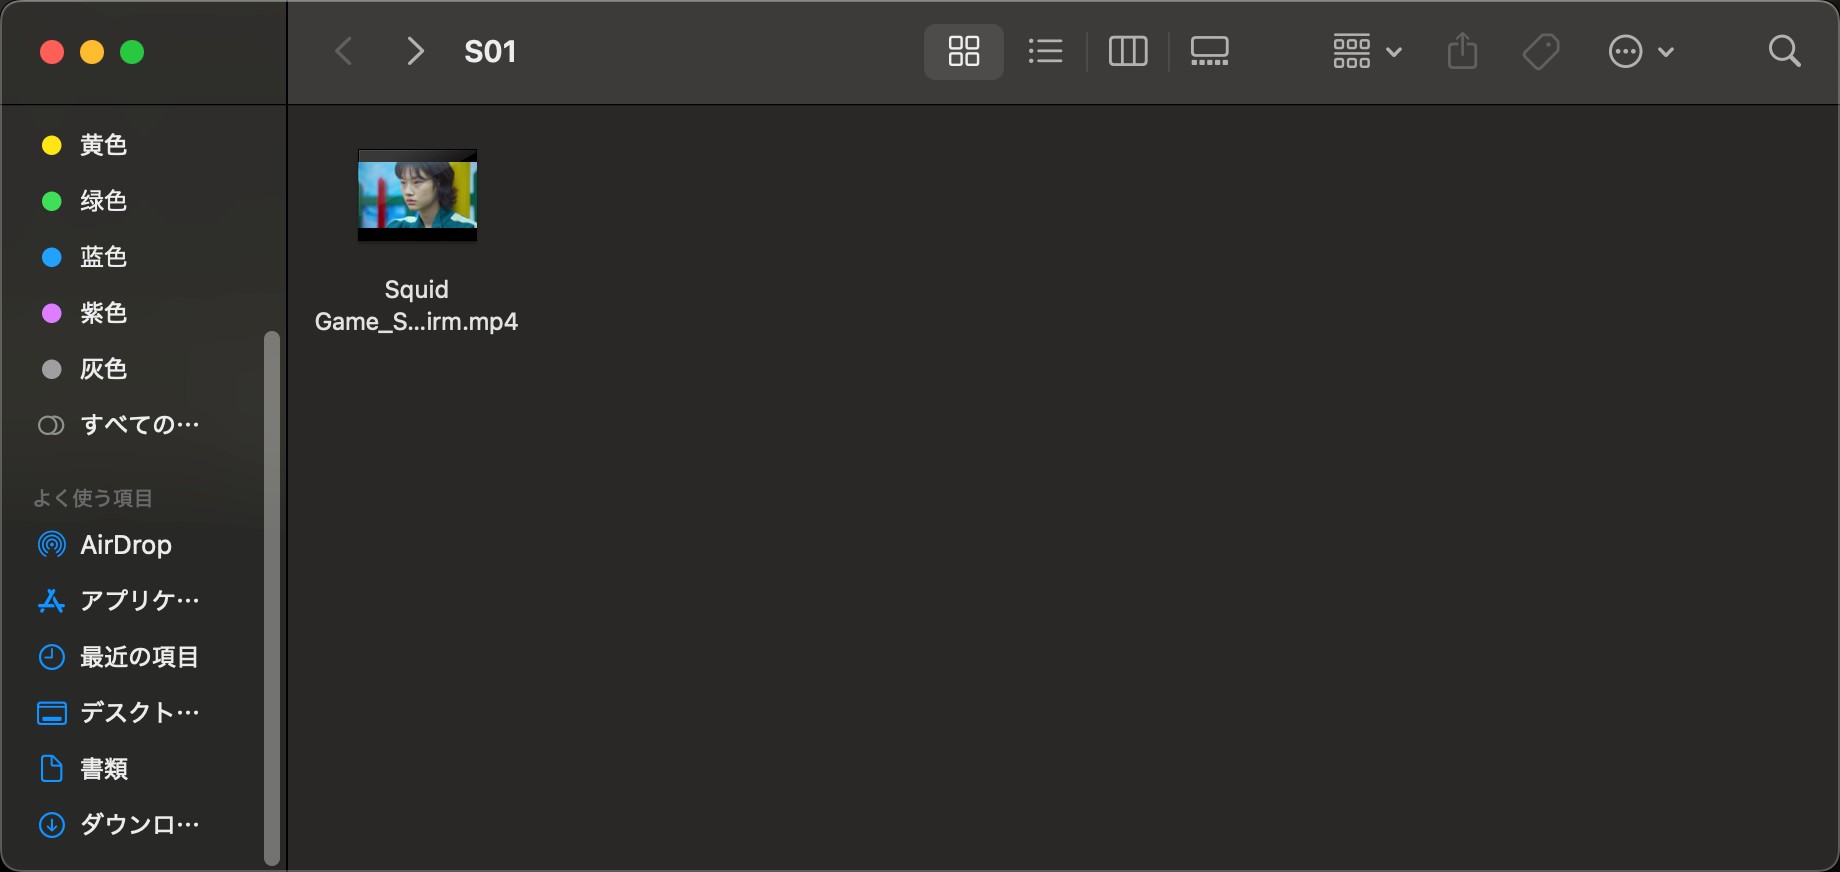
Task: Open the アプリケーション folder in sidebar
Action: coord(139,601)
